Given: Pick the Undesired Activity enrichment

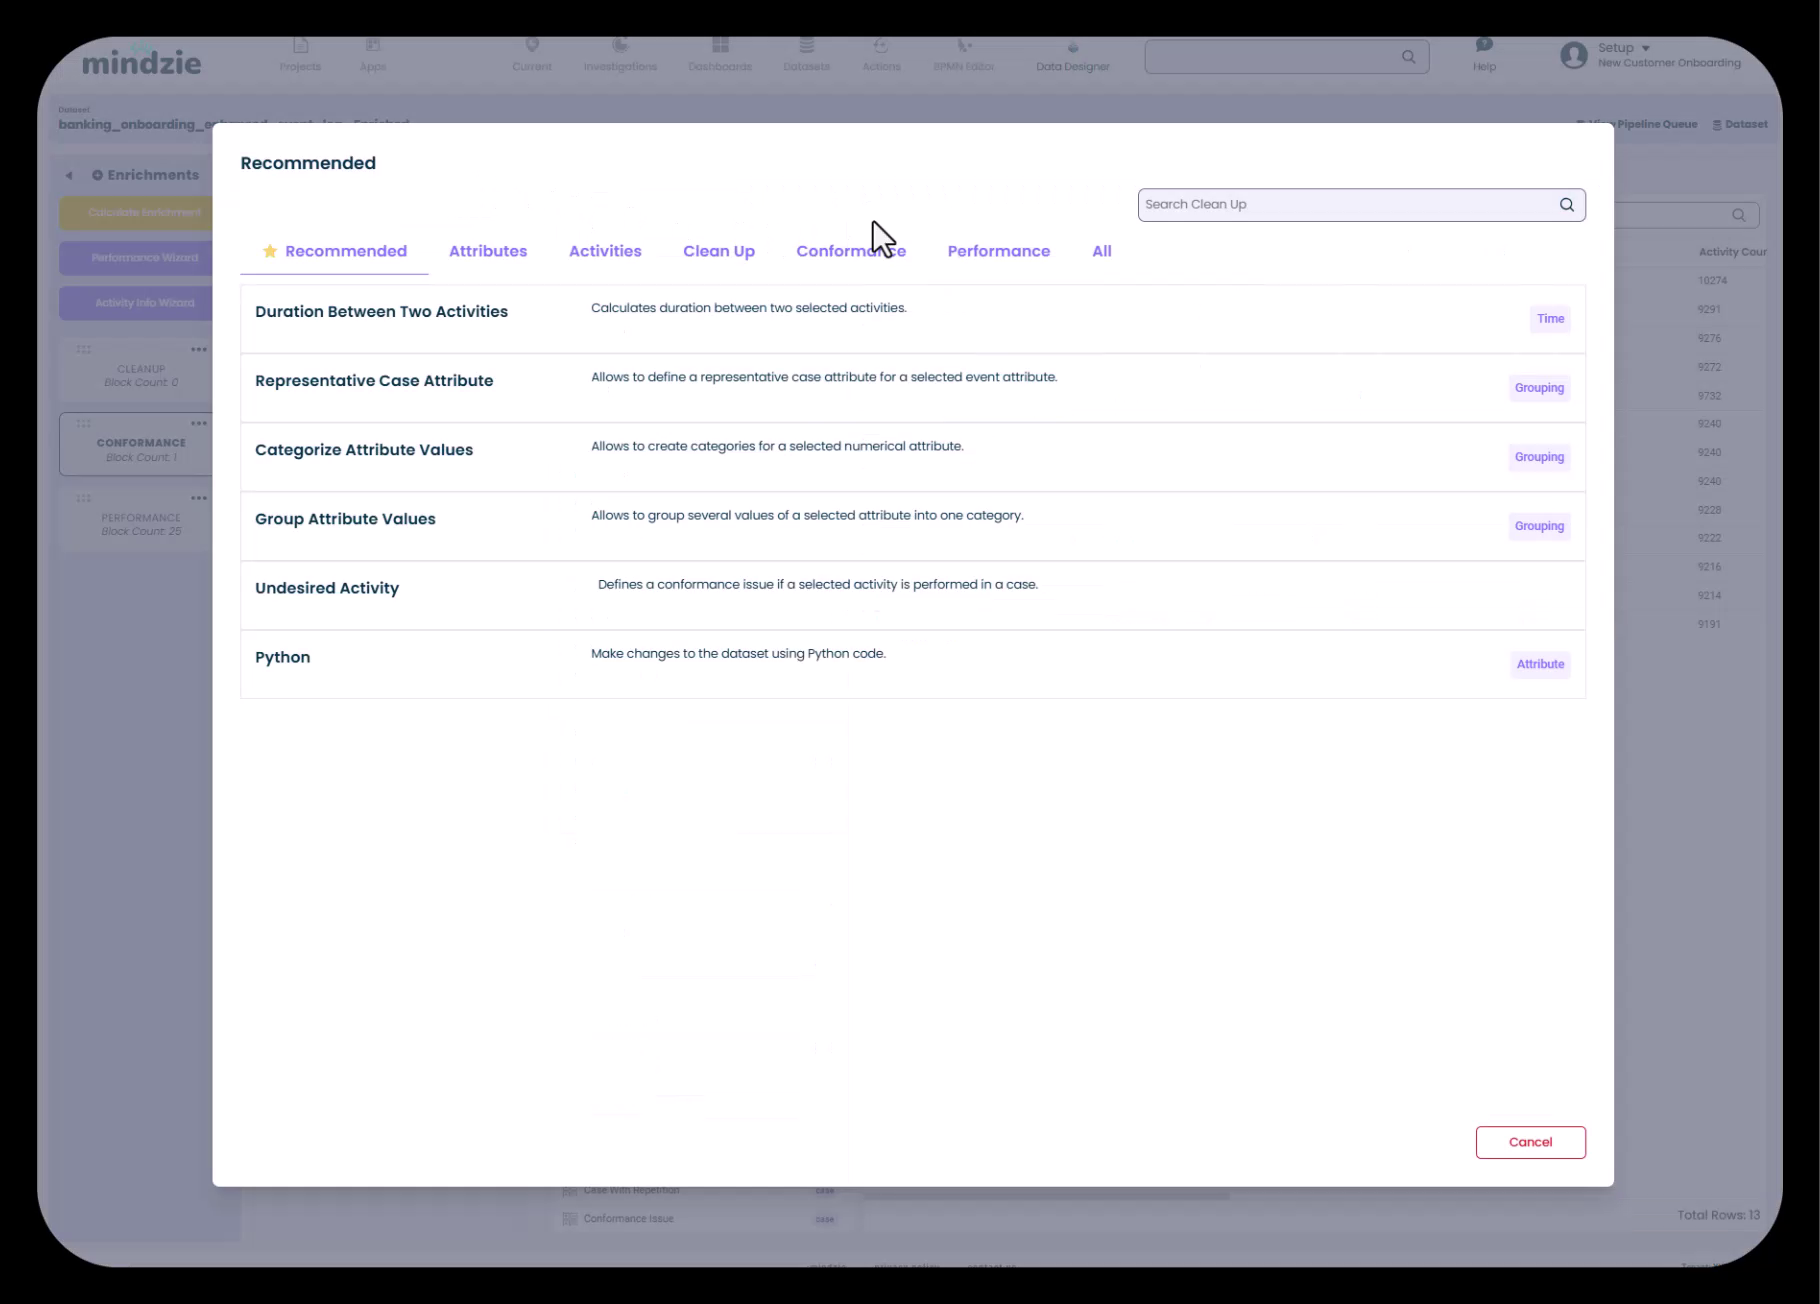Looking at the screenshot, I should (x=327, y=589).
